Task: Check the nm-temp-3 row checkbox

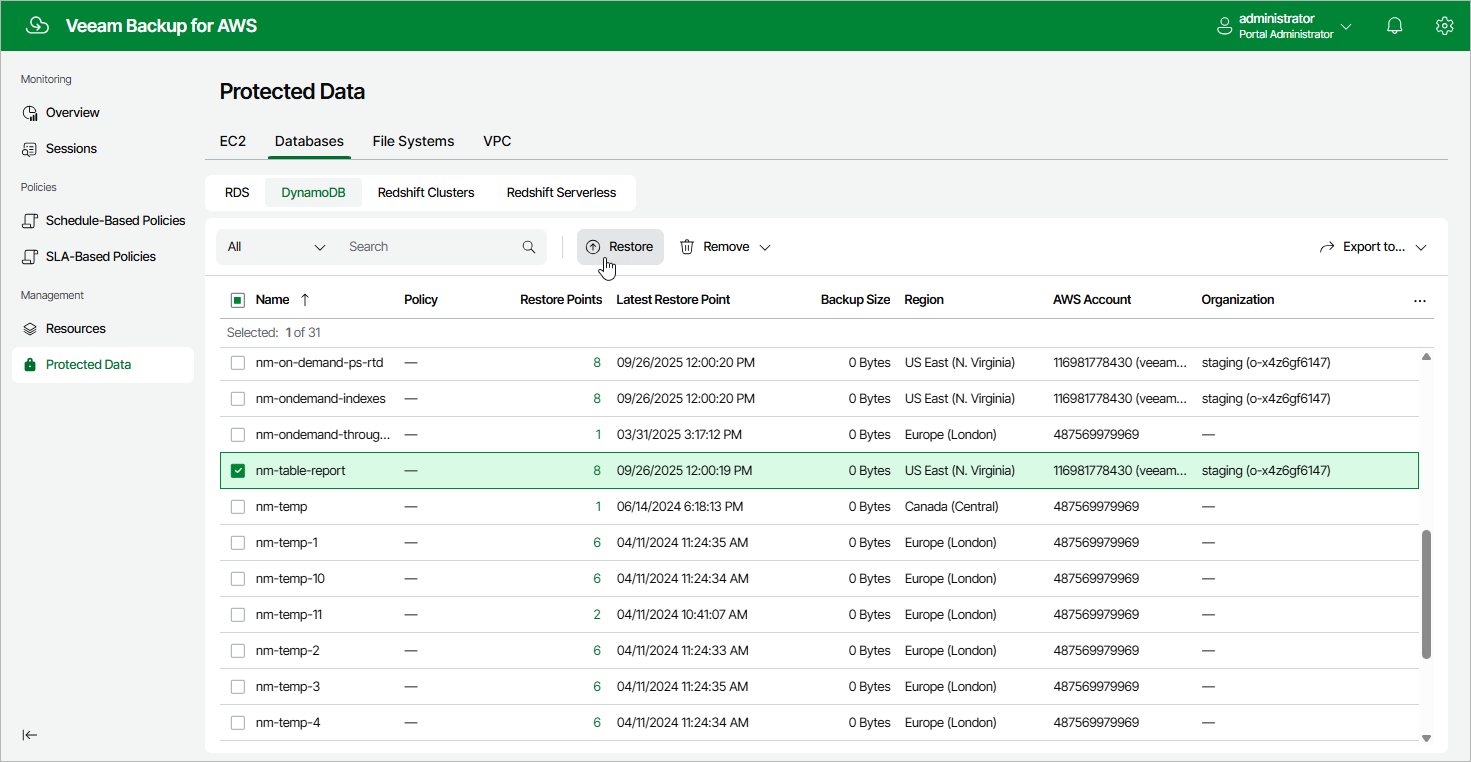Action: (238, 687)
